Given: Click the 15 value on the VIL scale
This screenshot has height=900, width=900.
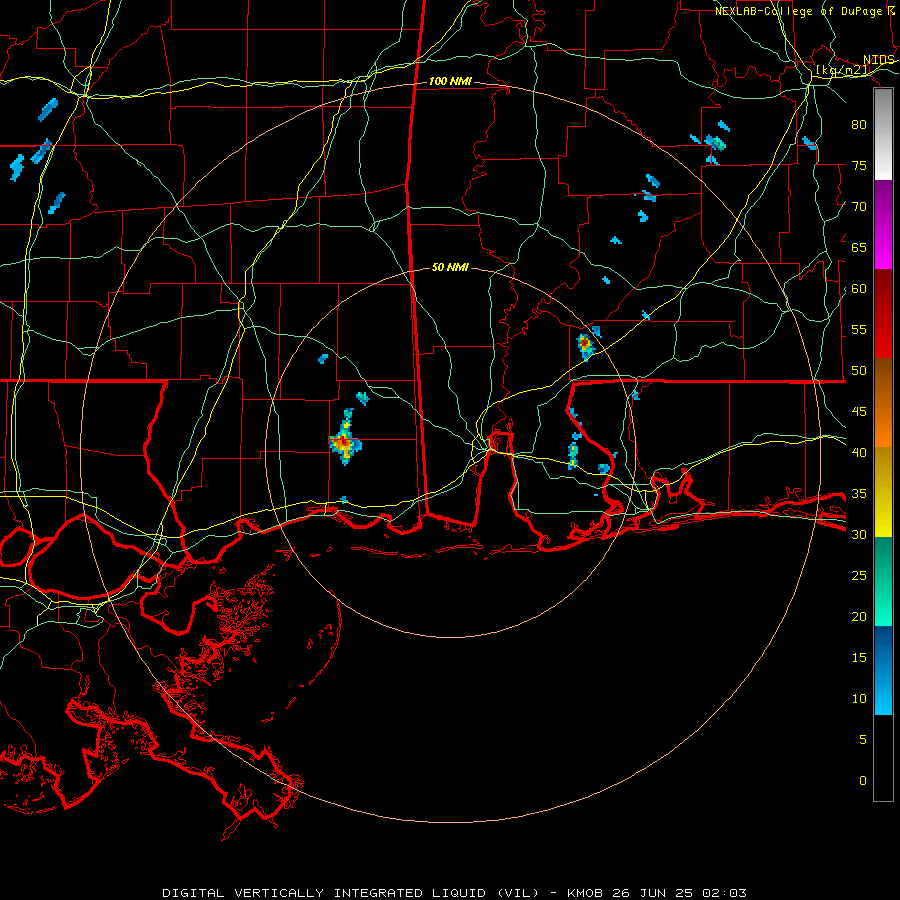Looking at the screenshot, I should pos(859,658).
